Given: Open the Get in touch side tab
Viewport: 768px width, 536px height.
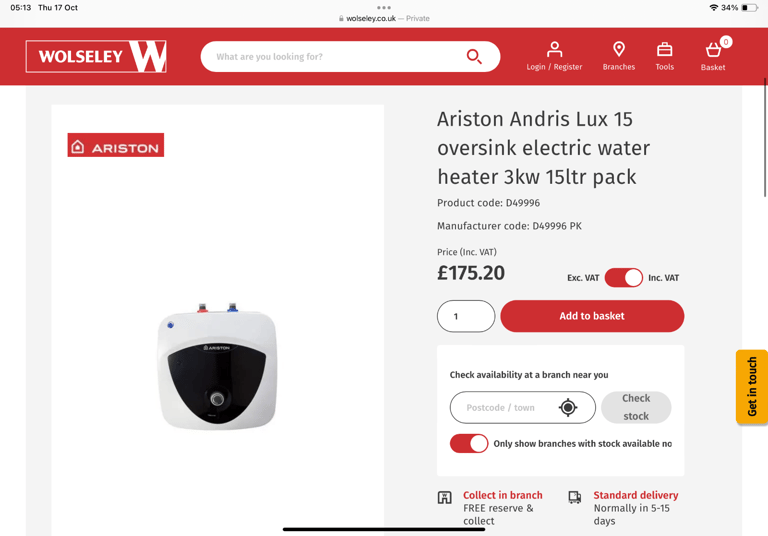Looking at the screenshot, I should [751, 387].
